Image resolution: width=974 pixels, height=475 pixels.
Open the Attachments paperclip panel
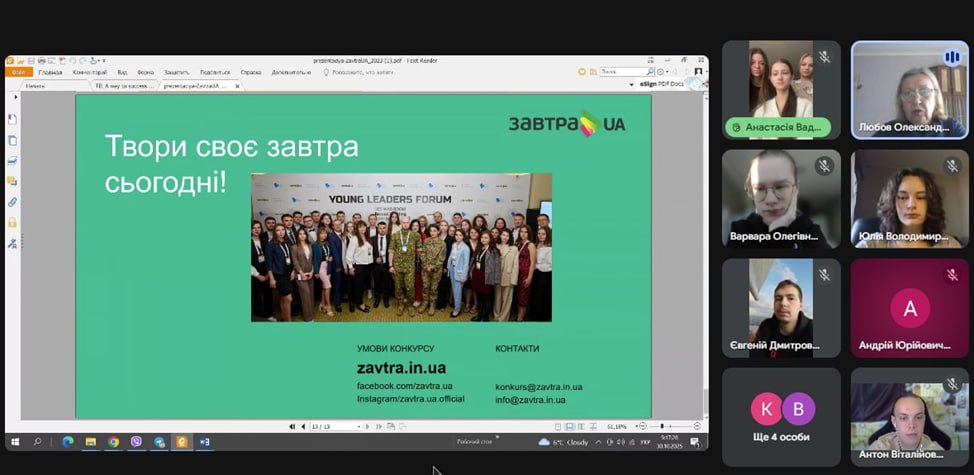tap(12, 202)
